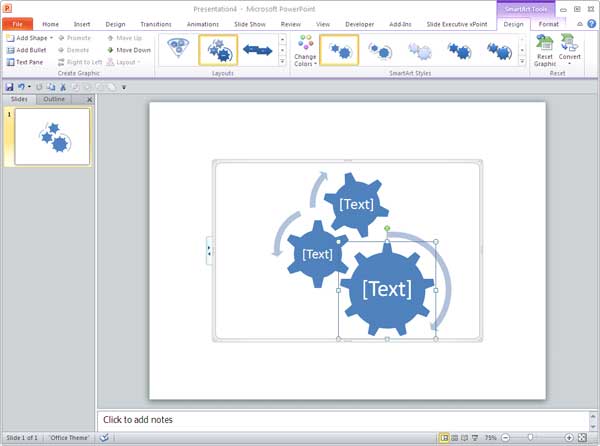Select the opposing arrows layout
Screen dimensions: 600x446
click(x=258, y=50)
